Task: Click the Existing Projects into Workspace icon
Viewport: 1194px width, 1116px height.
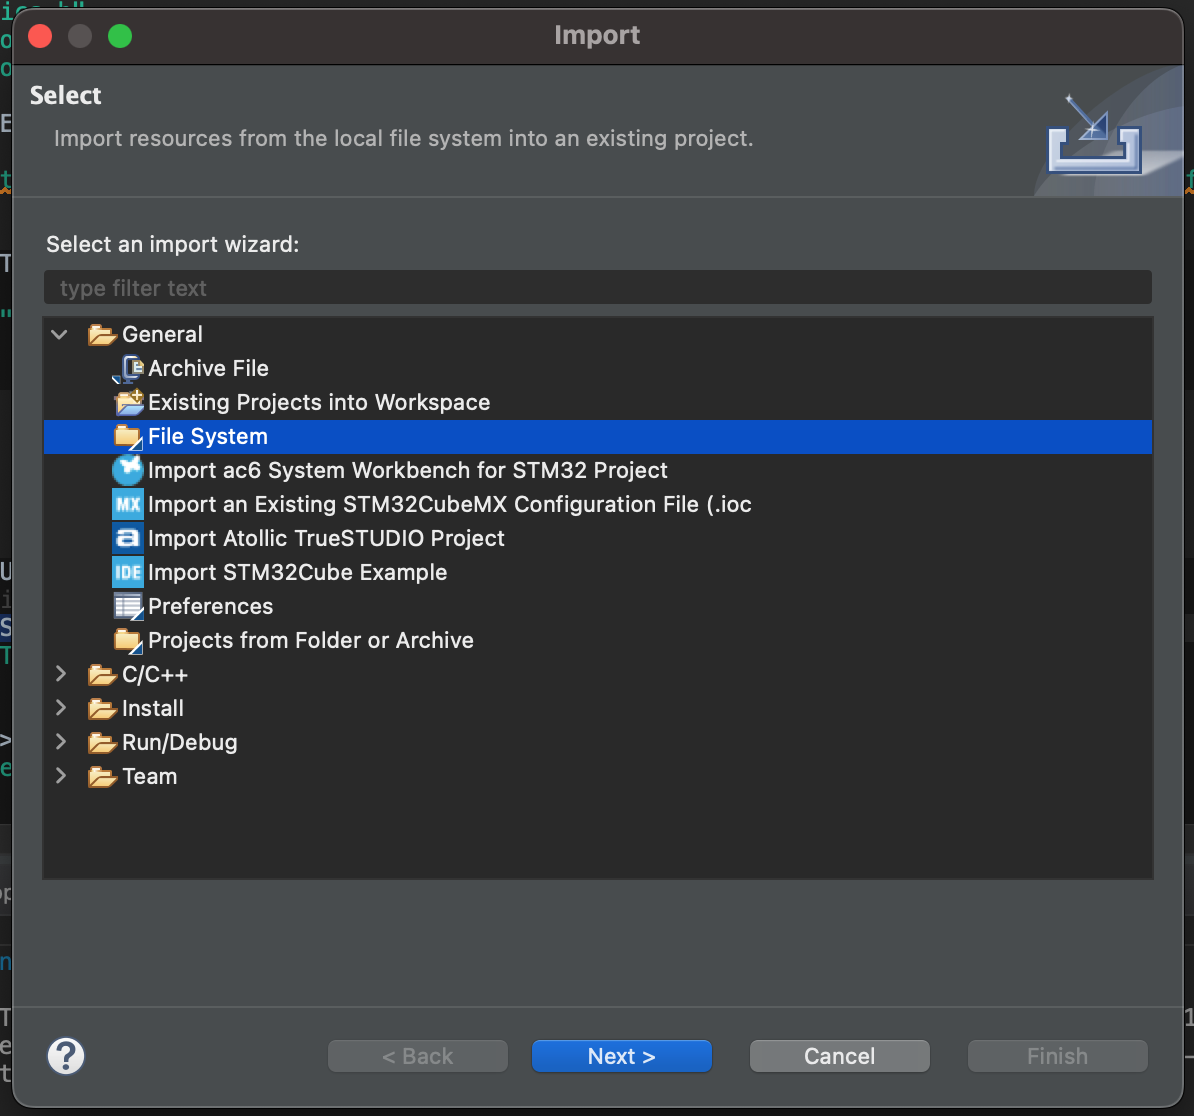Action: click(129, 403)
